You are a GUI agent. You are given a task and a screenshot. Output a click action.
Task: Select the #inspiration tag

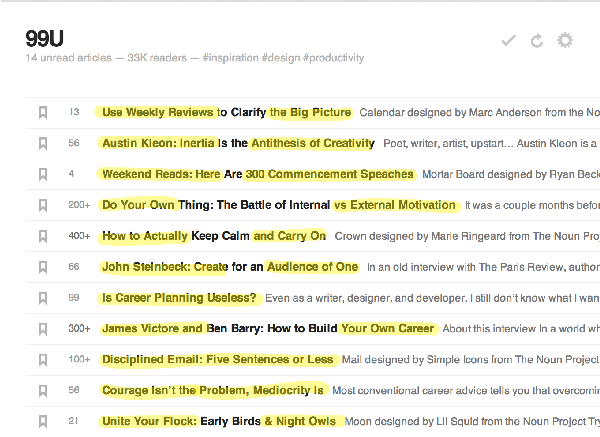[x=230, y=58]
